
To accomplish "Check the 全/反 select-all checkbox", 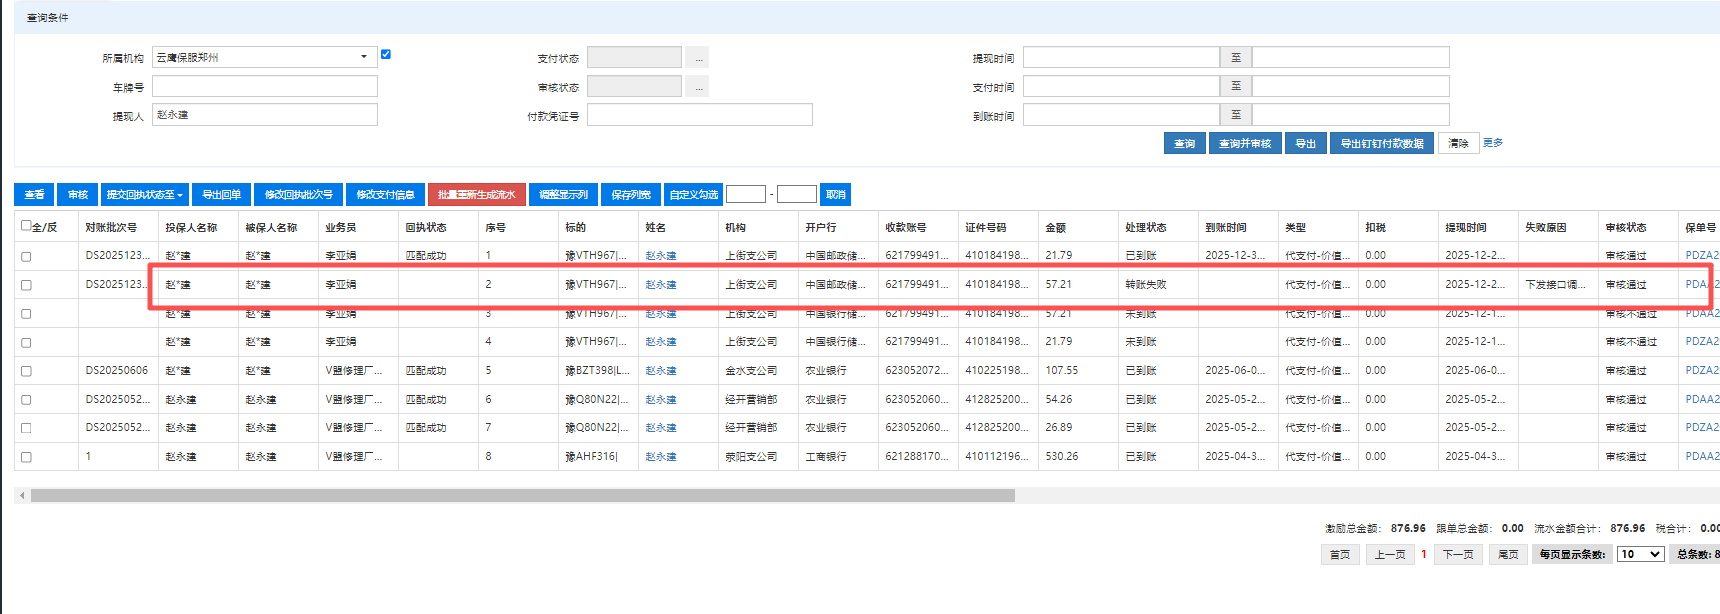I will point(26,226).
